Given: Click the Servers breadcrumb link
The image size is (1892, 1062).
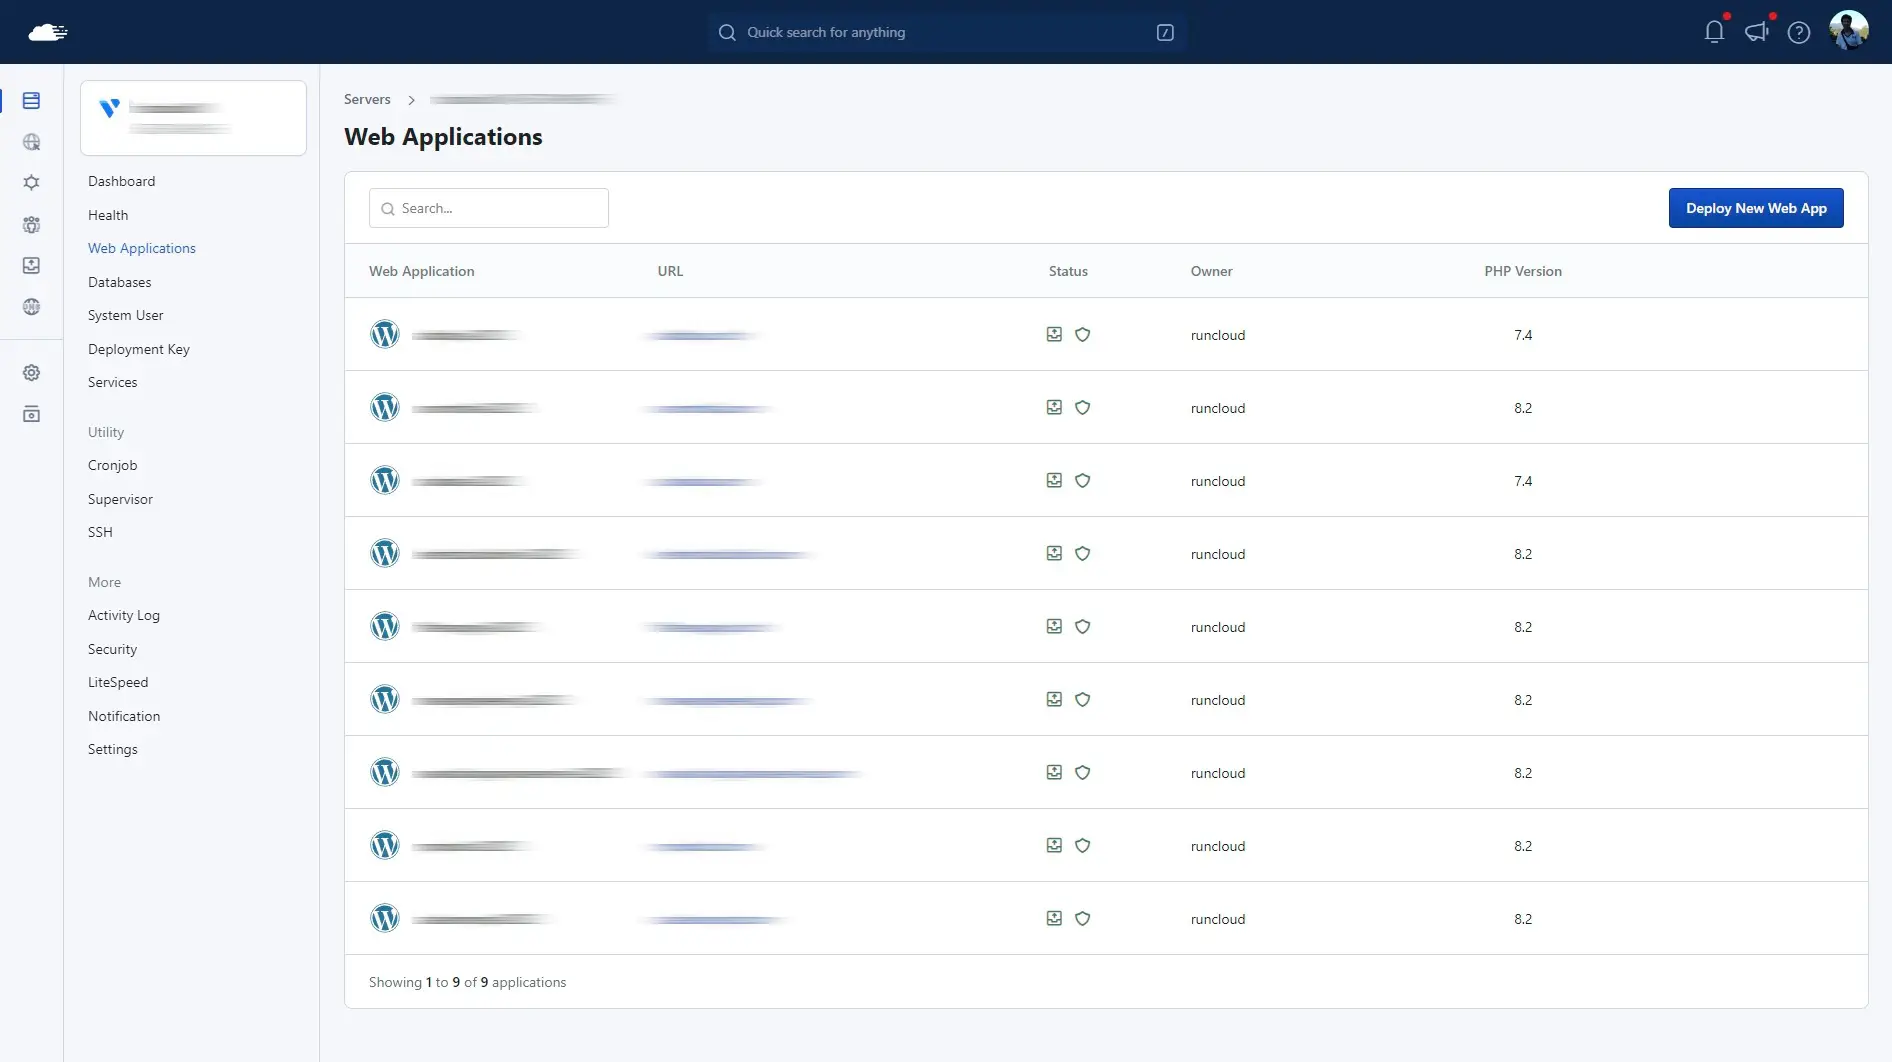Looking at the screenshot, I should [x=367, y=99].
